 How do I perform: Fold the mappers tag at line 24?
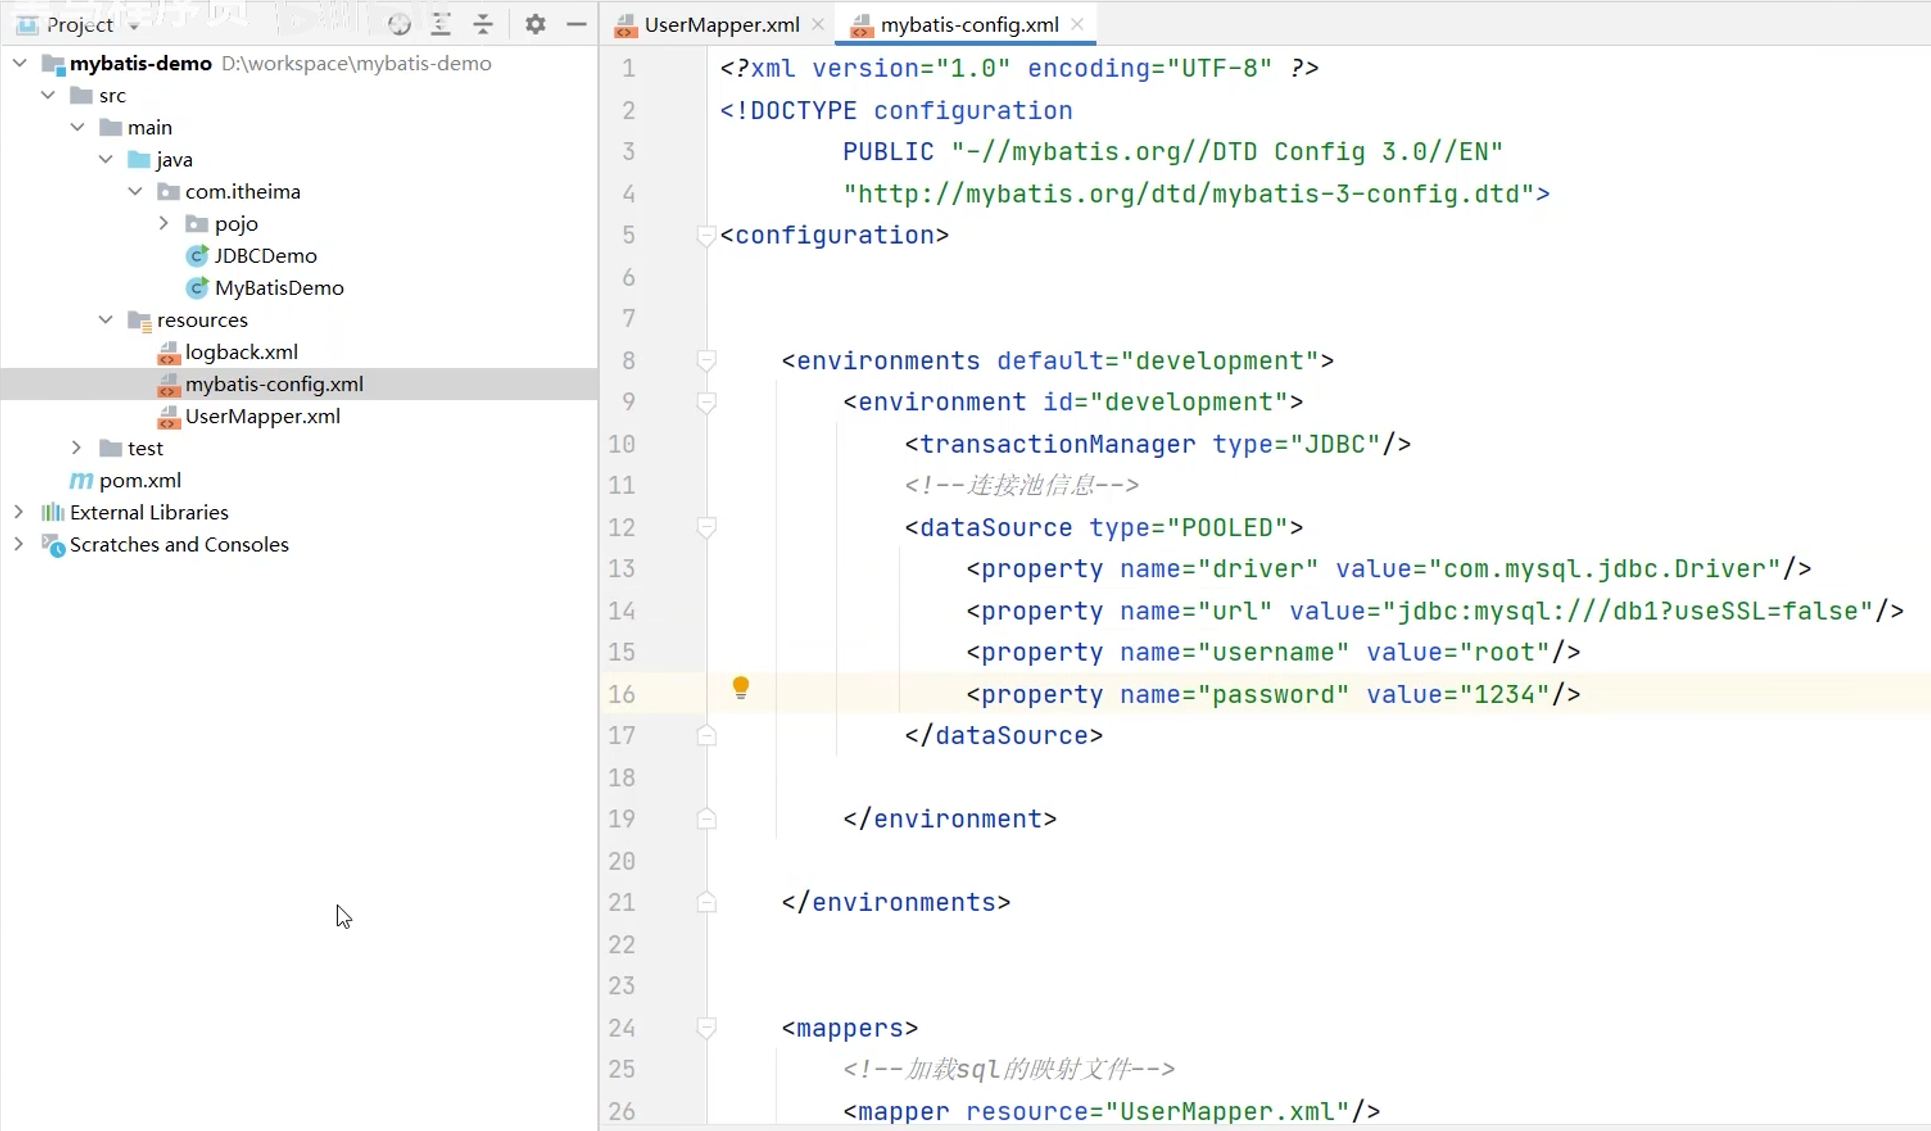click(706, 1028)
